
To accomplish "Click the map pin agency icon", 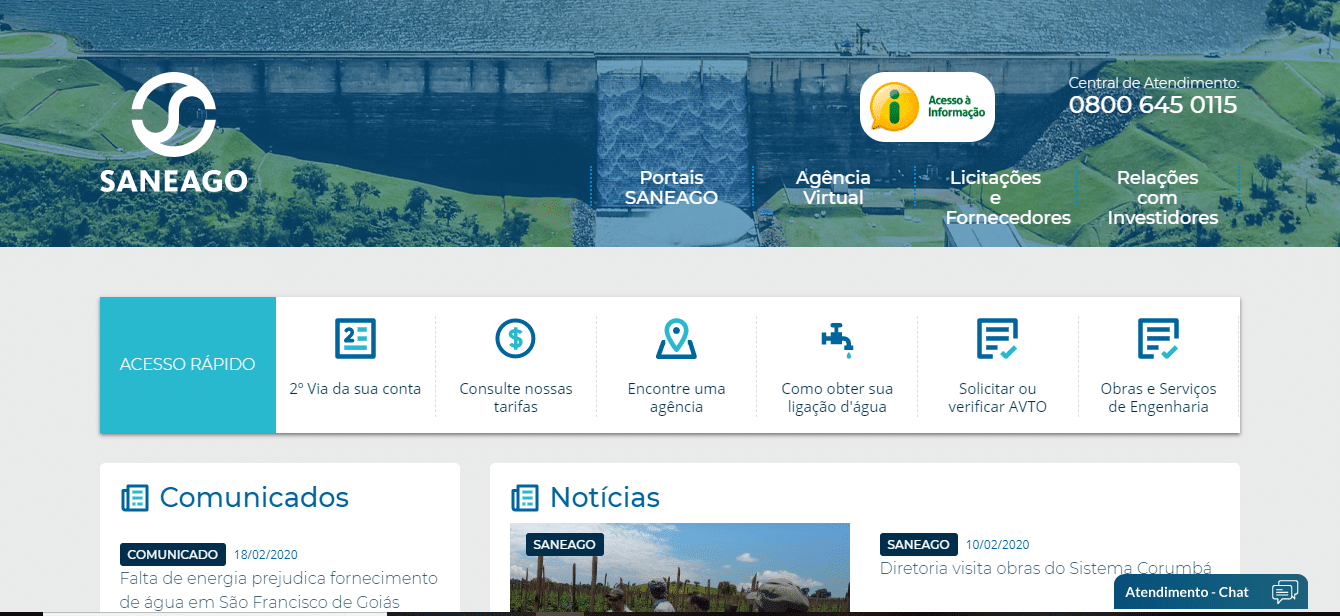I will [x=676, y=339].
